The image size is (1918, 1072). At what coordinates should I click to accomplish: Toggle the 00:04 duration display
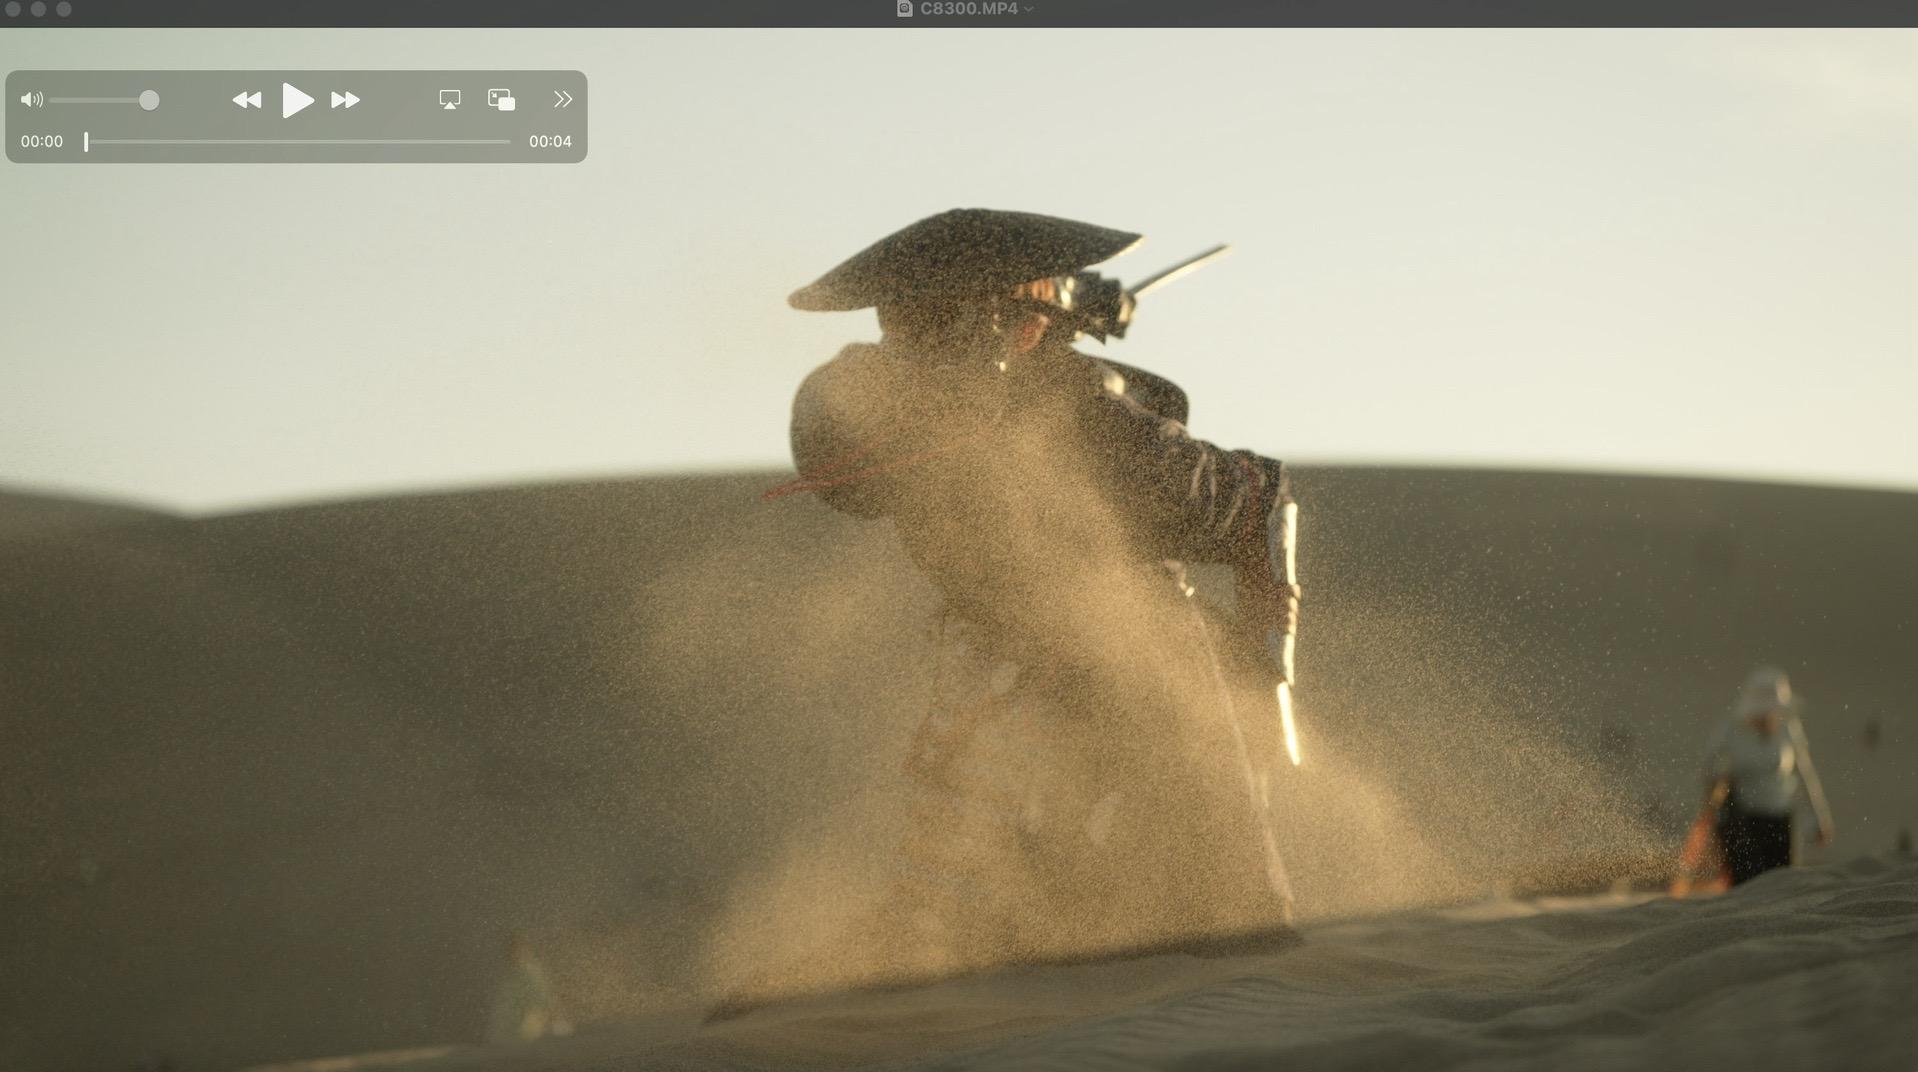pos(550,142)
